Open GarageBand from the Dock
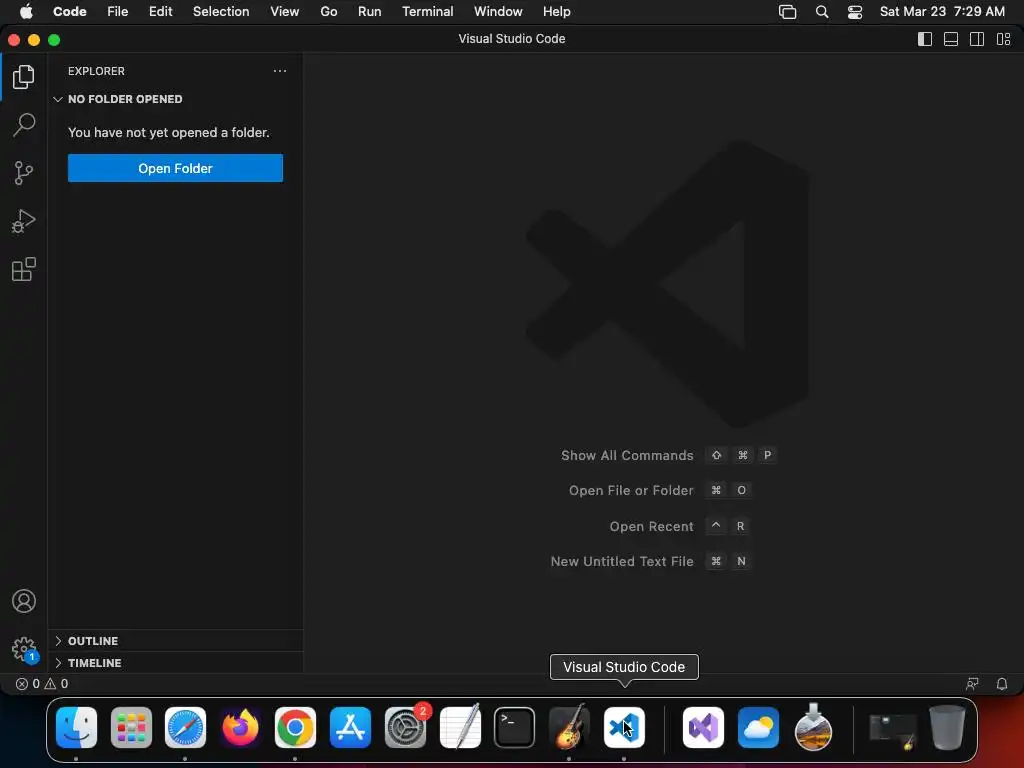This screenshot has height=768, width=1024. [569, 728]
